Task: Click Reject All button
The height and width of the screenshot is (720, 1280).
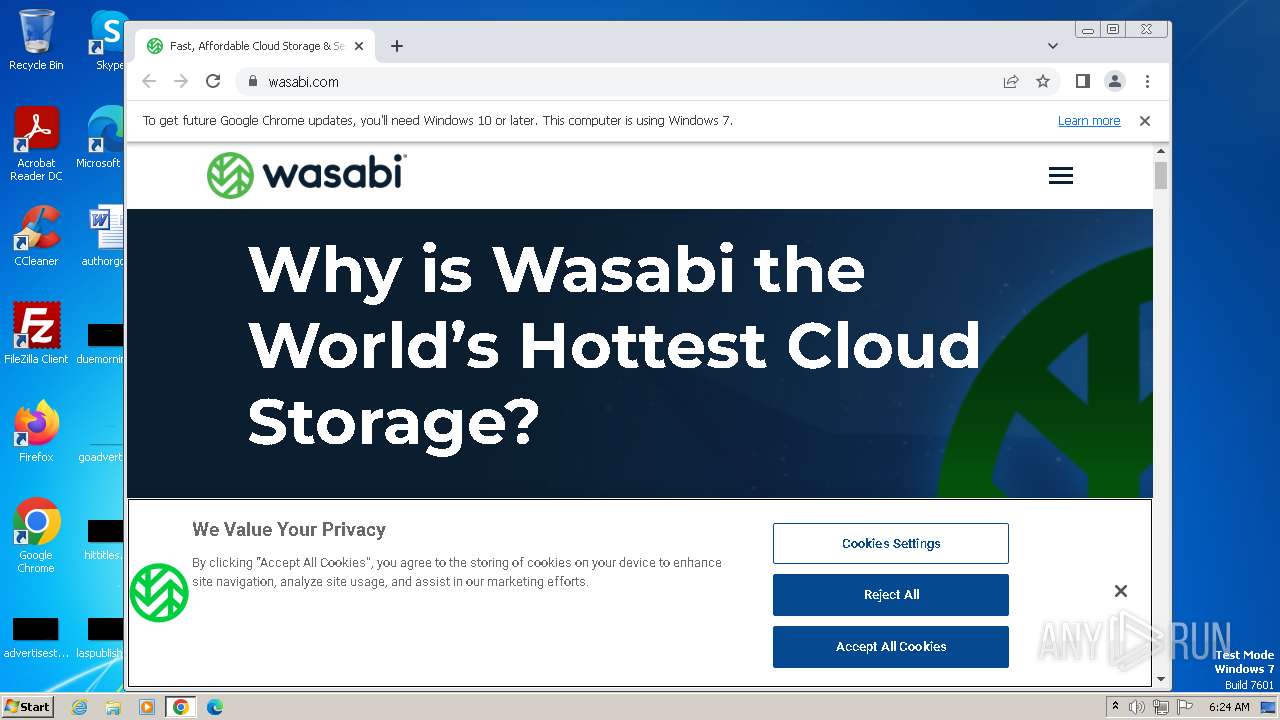Action: (x=890, y=595)
